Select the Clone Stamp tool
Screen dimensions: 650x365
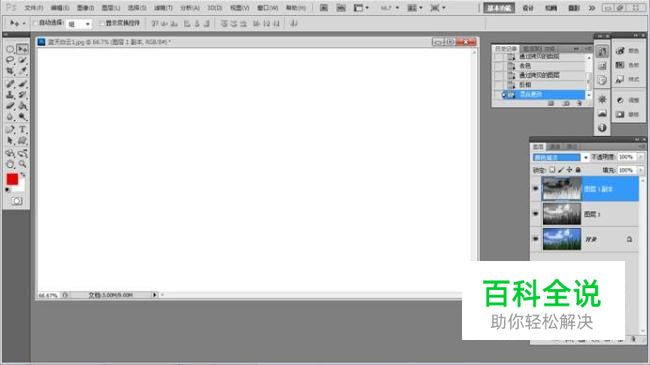coord(10,95)
